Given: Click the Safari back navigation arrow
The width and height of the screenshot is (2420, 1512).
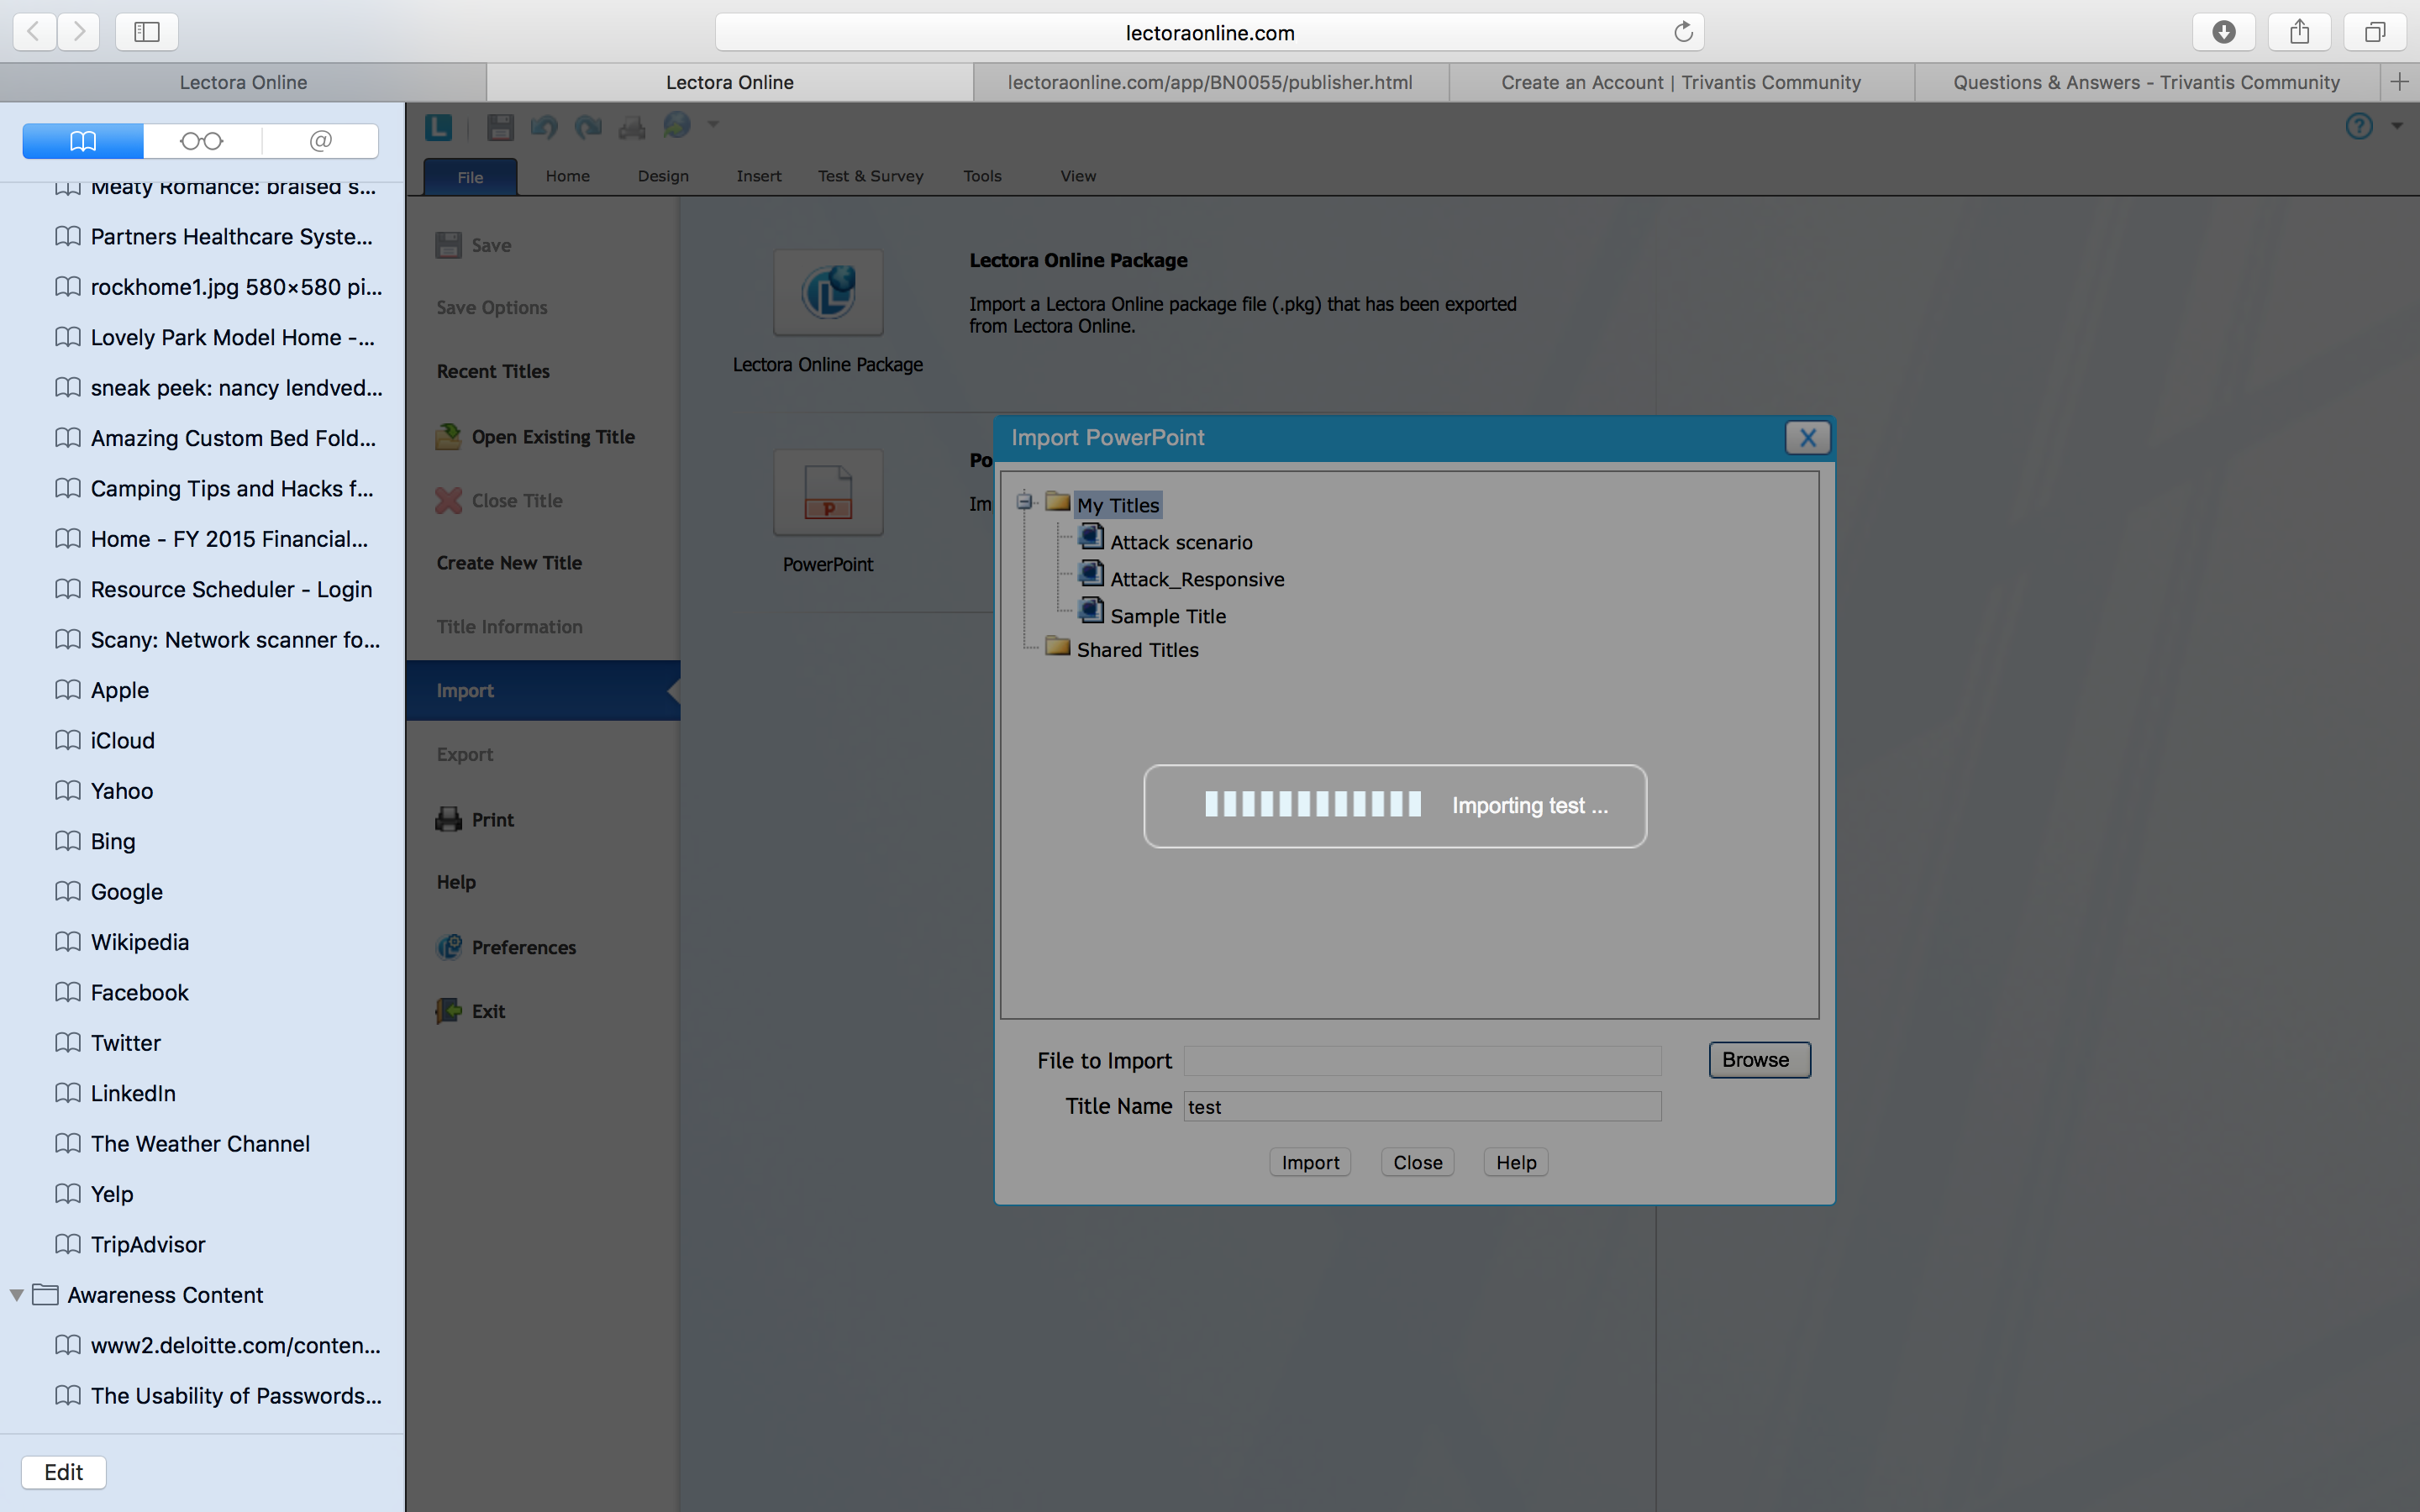Looking at the screenshot, I should pyautogui.click(x=34, y=32).
